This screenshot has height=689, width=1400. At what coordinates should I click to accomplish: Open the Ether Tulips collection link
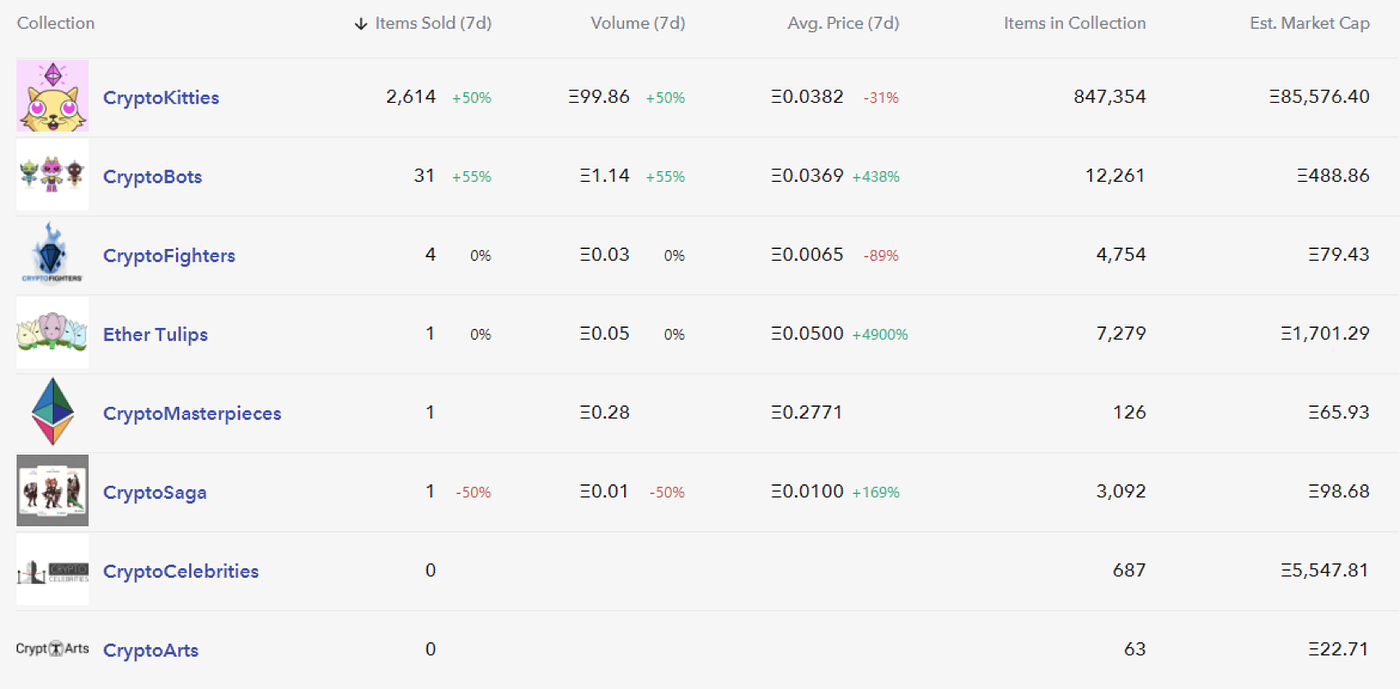tap(155, 335)
